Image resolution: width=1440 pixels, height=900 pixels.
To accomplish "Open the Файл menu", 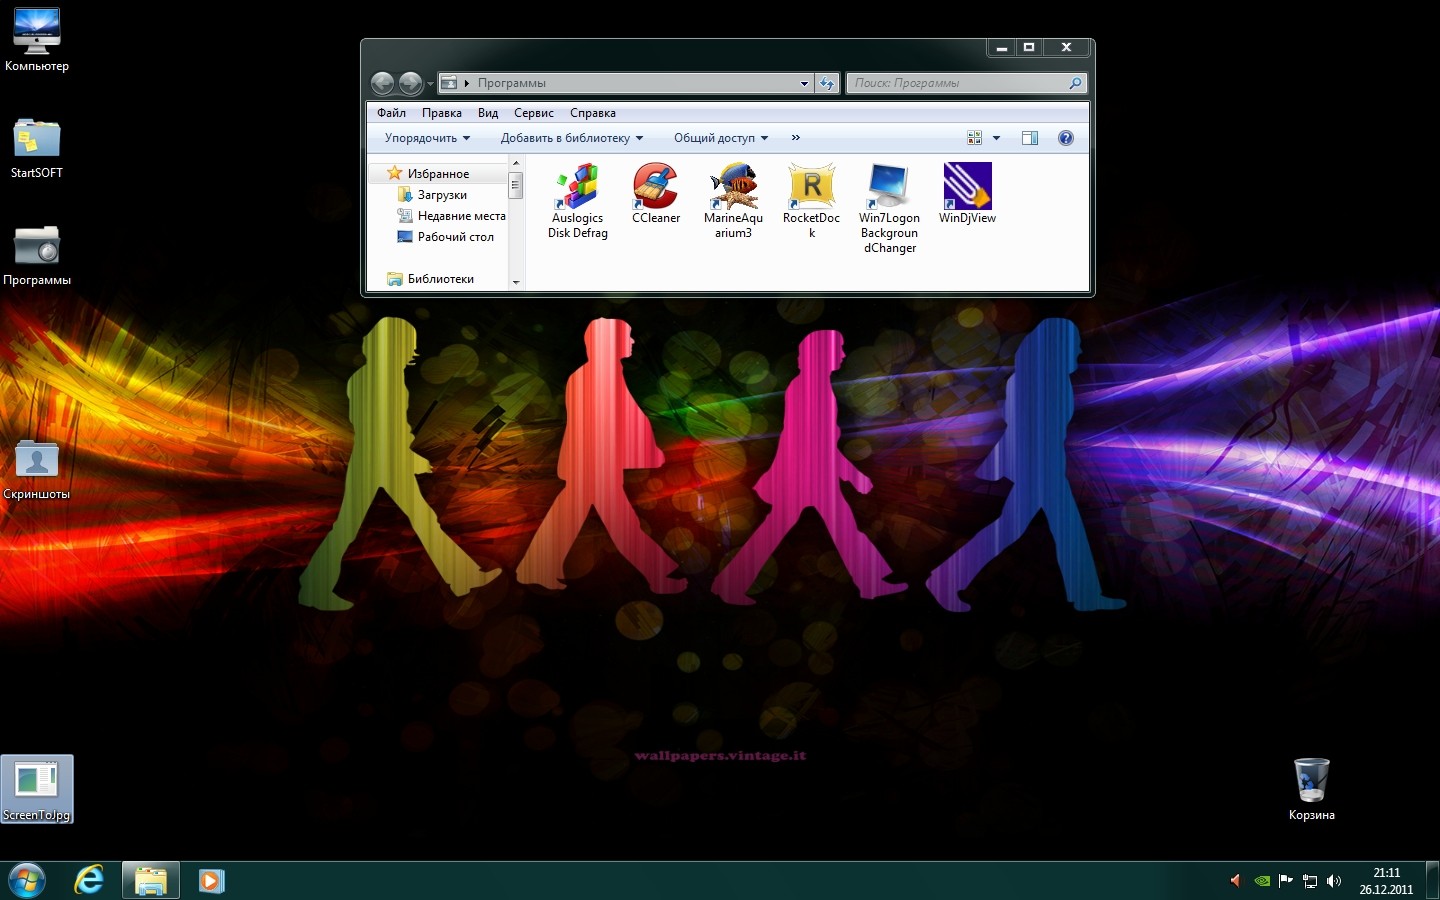I will (x=391, y=113).
